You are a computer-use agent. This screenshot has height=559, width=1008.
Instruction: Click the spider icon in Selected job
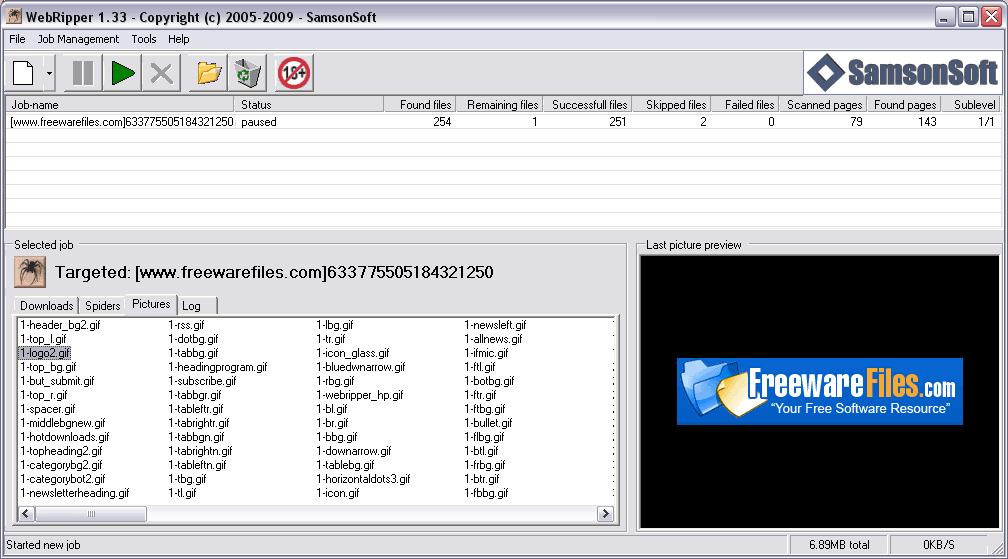[30, 272]
